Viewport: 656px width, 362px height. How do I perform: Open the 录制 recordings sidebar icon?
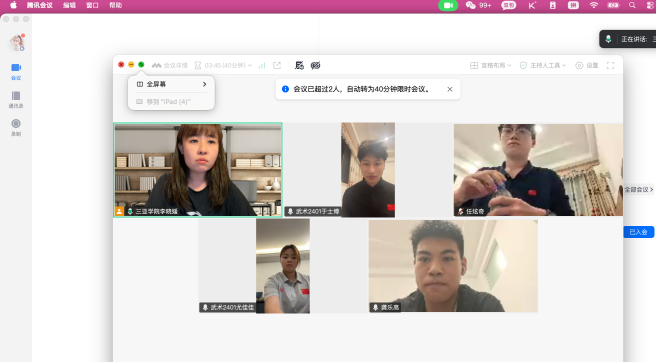[x=16, y=127]
